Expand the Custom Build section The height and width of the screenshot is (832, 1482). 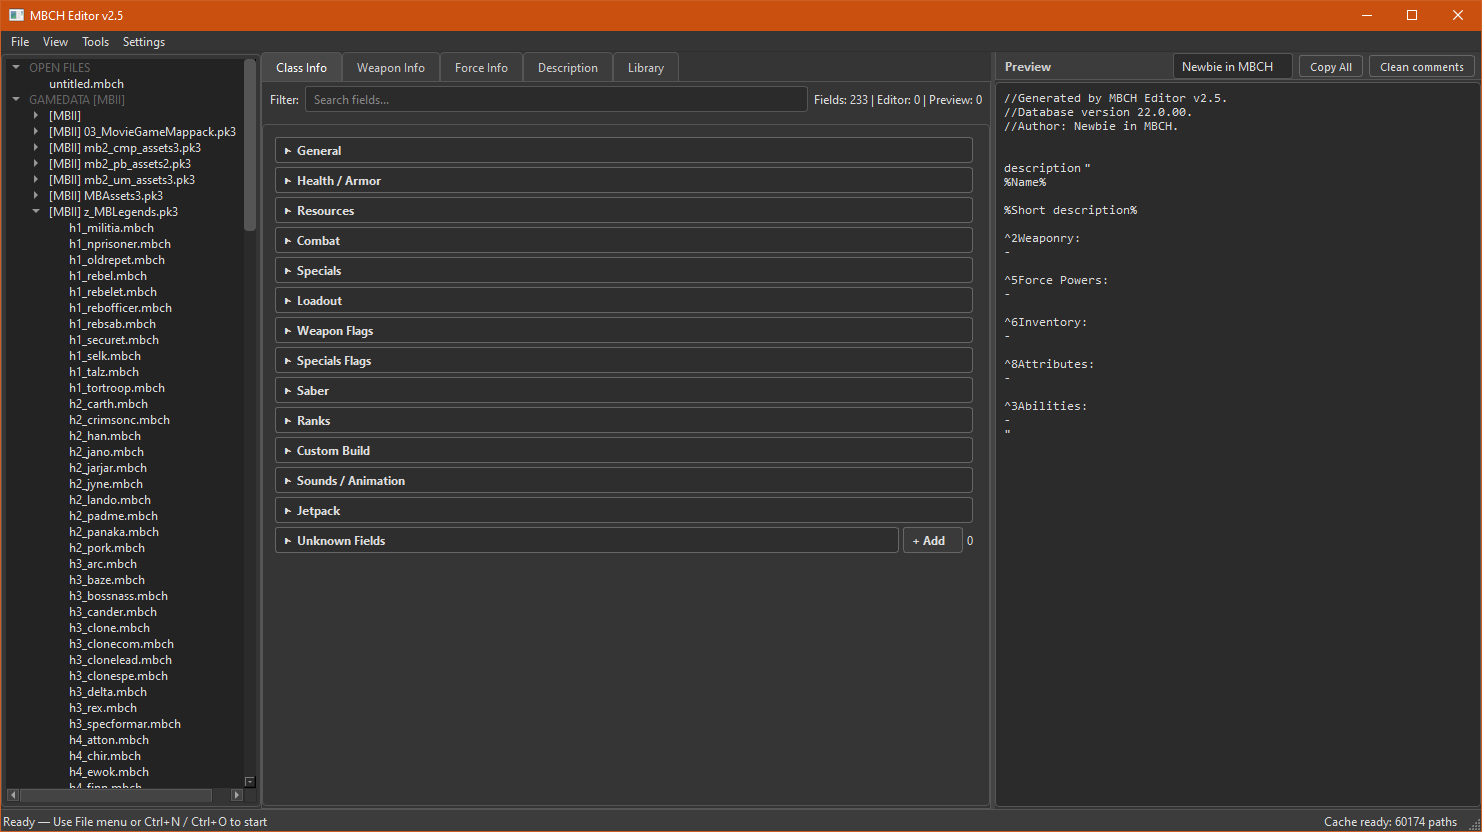[623, 450]
